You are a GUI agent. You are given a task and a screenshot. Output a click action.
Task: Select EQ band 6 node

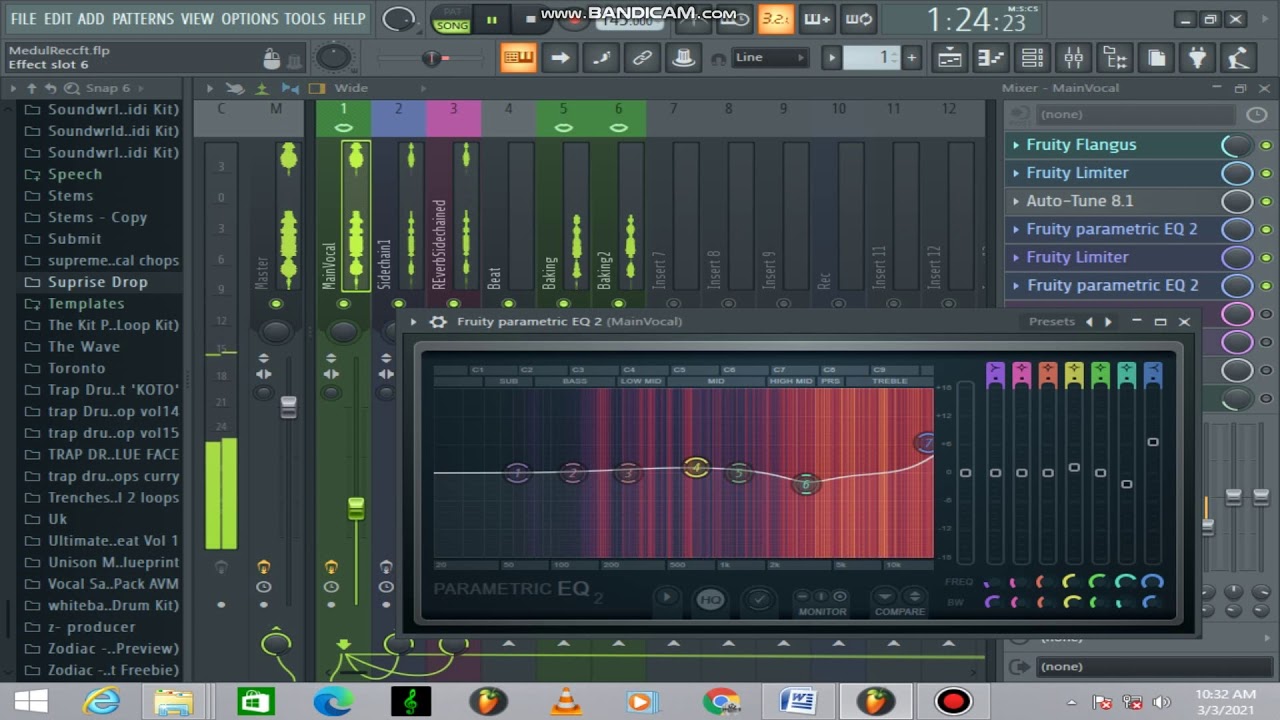point(806,484)
